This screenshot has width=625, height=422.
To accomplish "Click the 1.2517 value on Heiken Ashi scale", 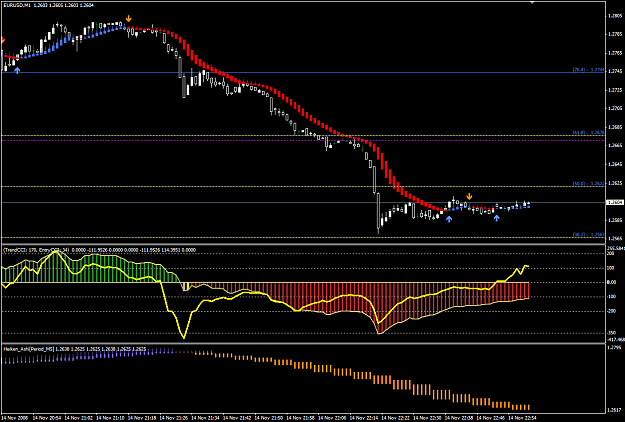I will coord(614,410).
